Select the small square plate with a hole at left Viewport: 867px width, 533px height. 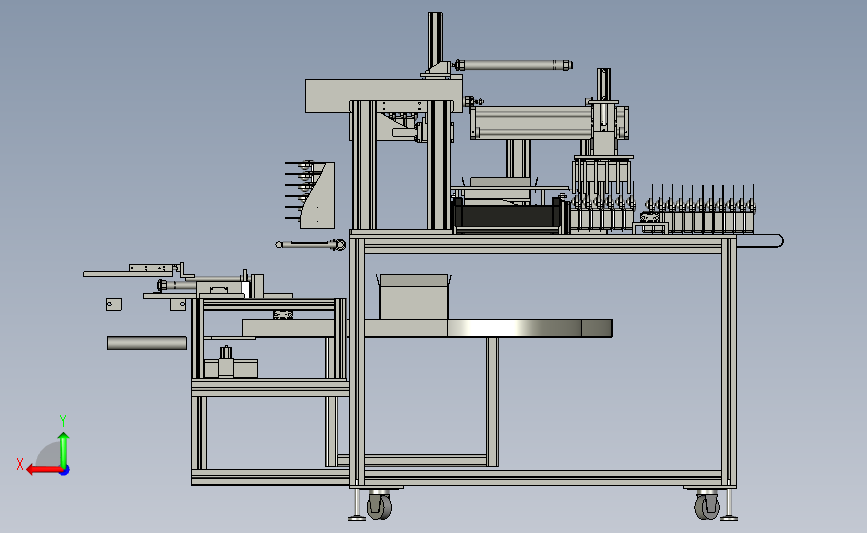click(x=113, y=304)
